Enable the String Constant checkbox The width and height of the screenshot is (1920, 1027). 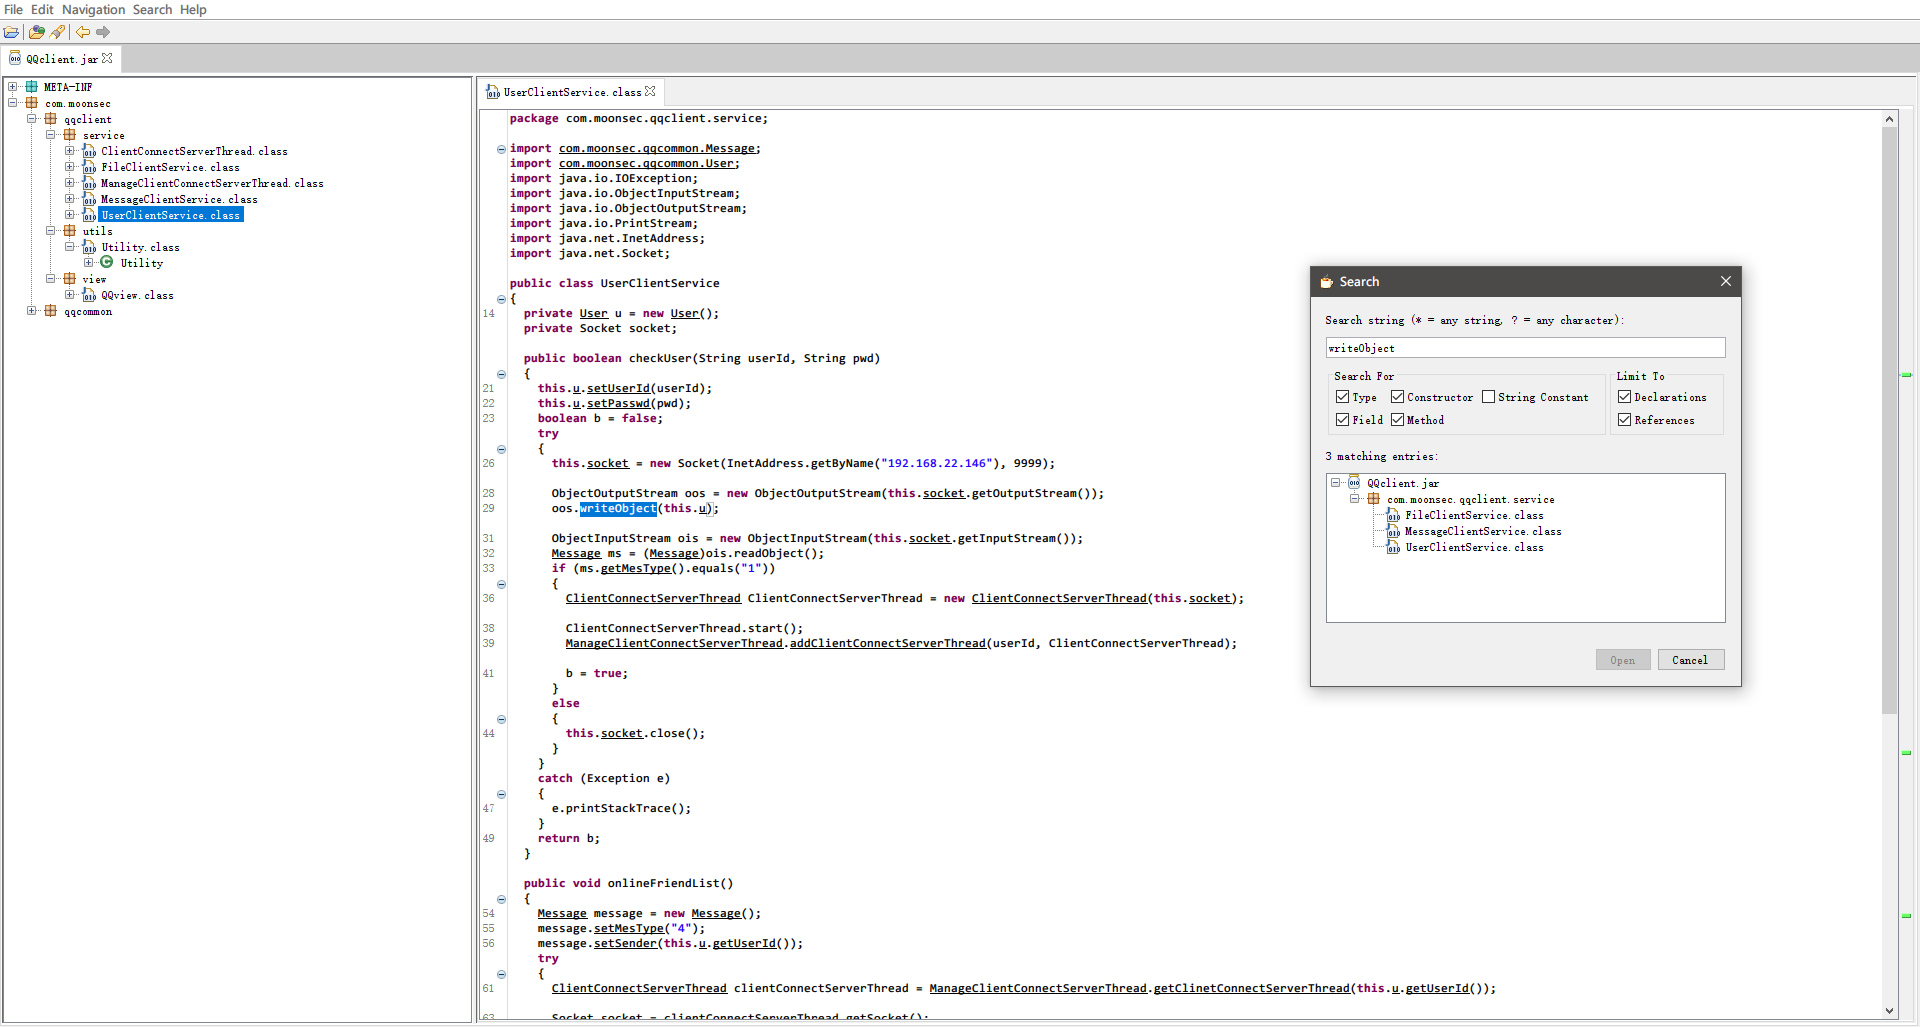(1488, 397)
